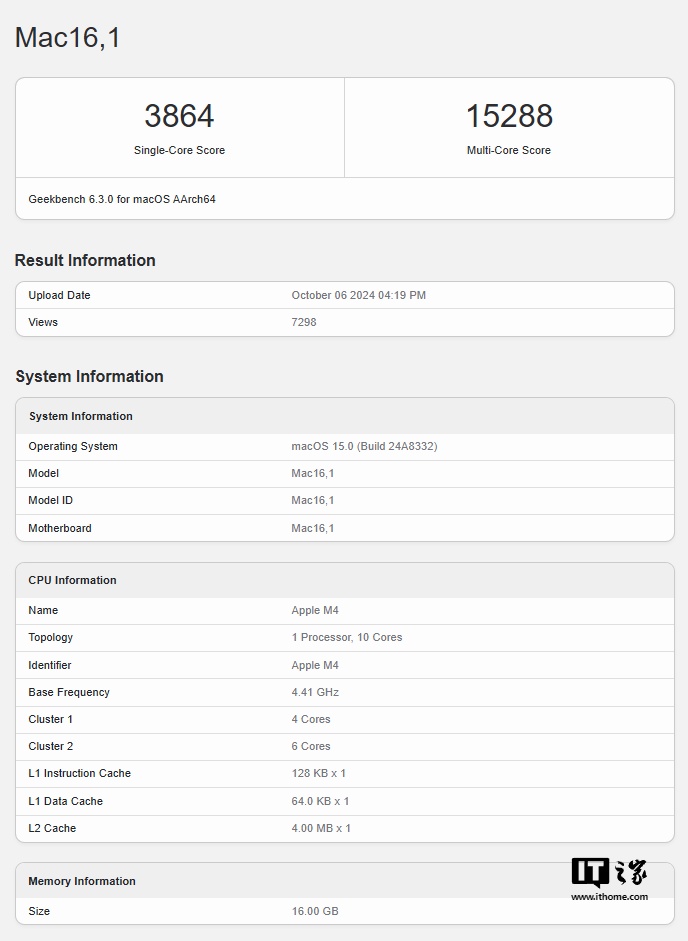Click the Model ID row value
Viewport: 688px width, 941px height.
coord(313,500)
